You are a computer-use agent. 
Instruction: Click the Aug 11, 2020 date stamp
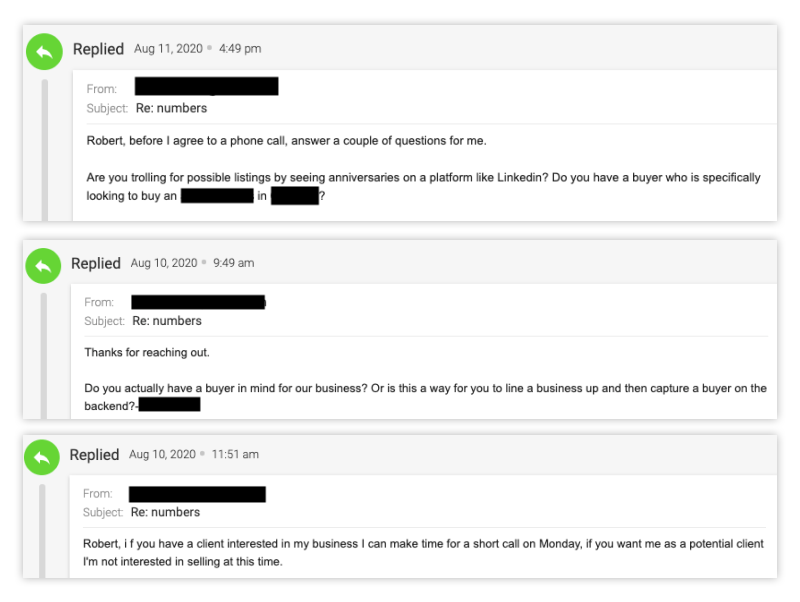tap(168, 49)
